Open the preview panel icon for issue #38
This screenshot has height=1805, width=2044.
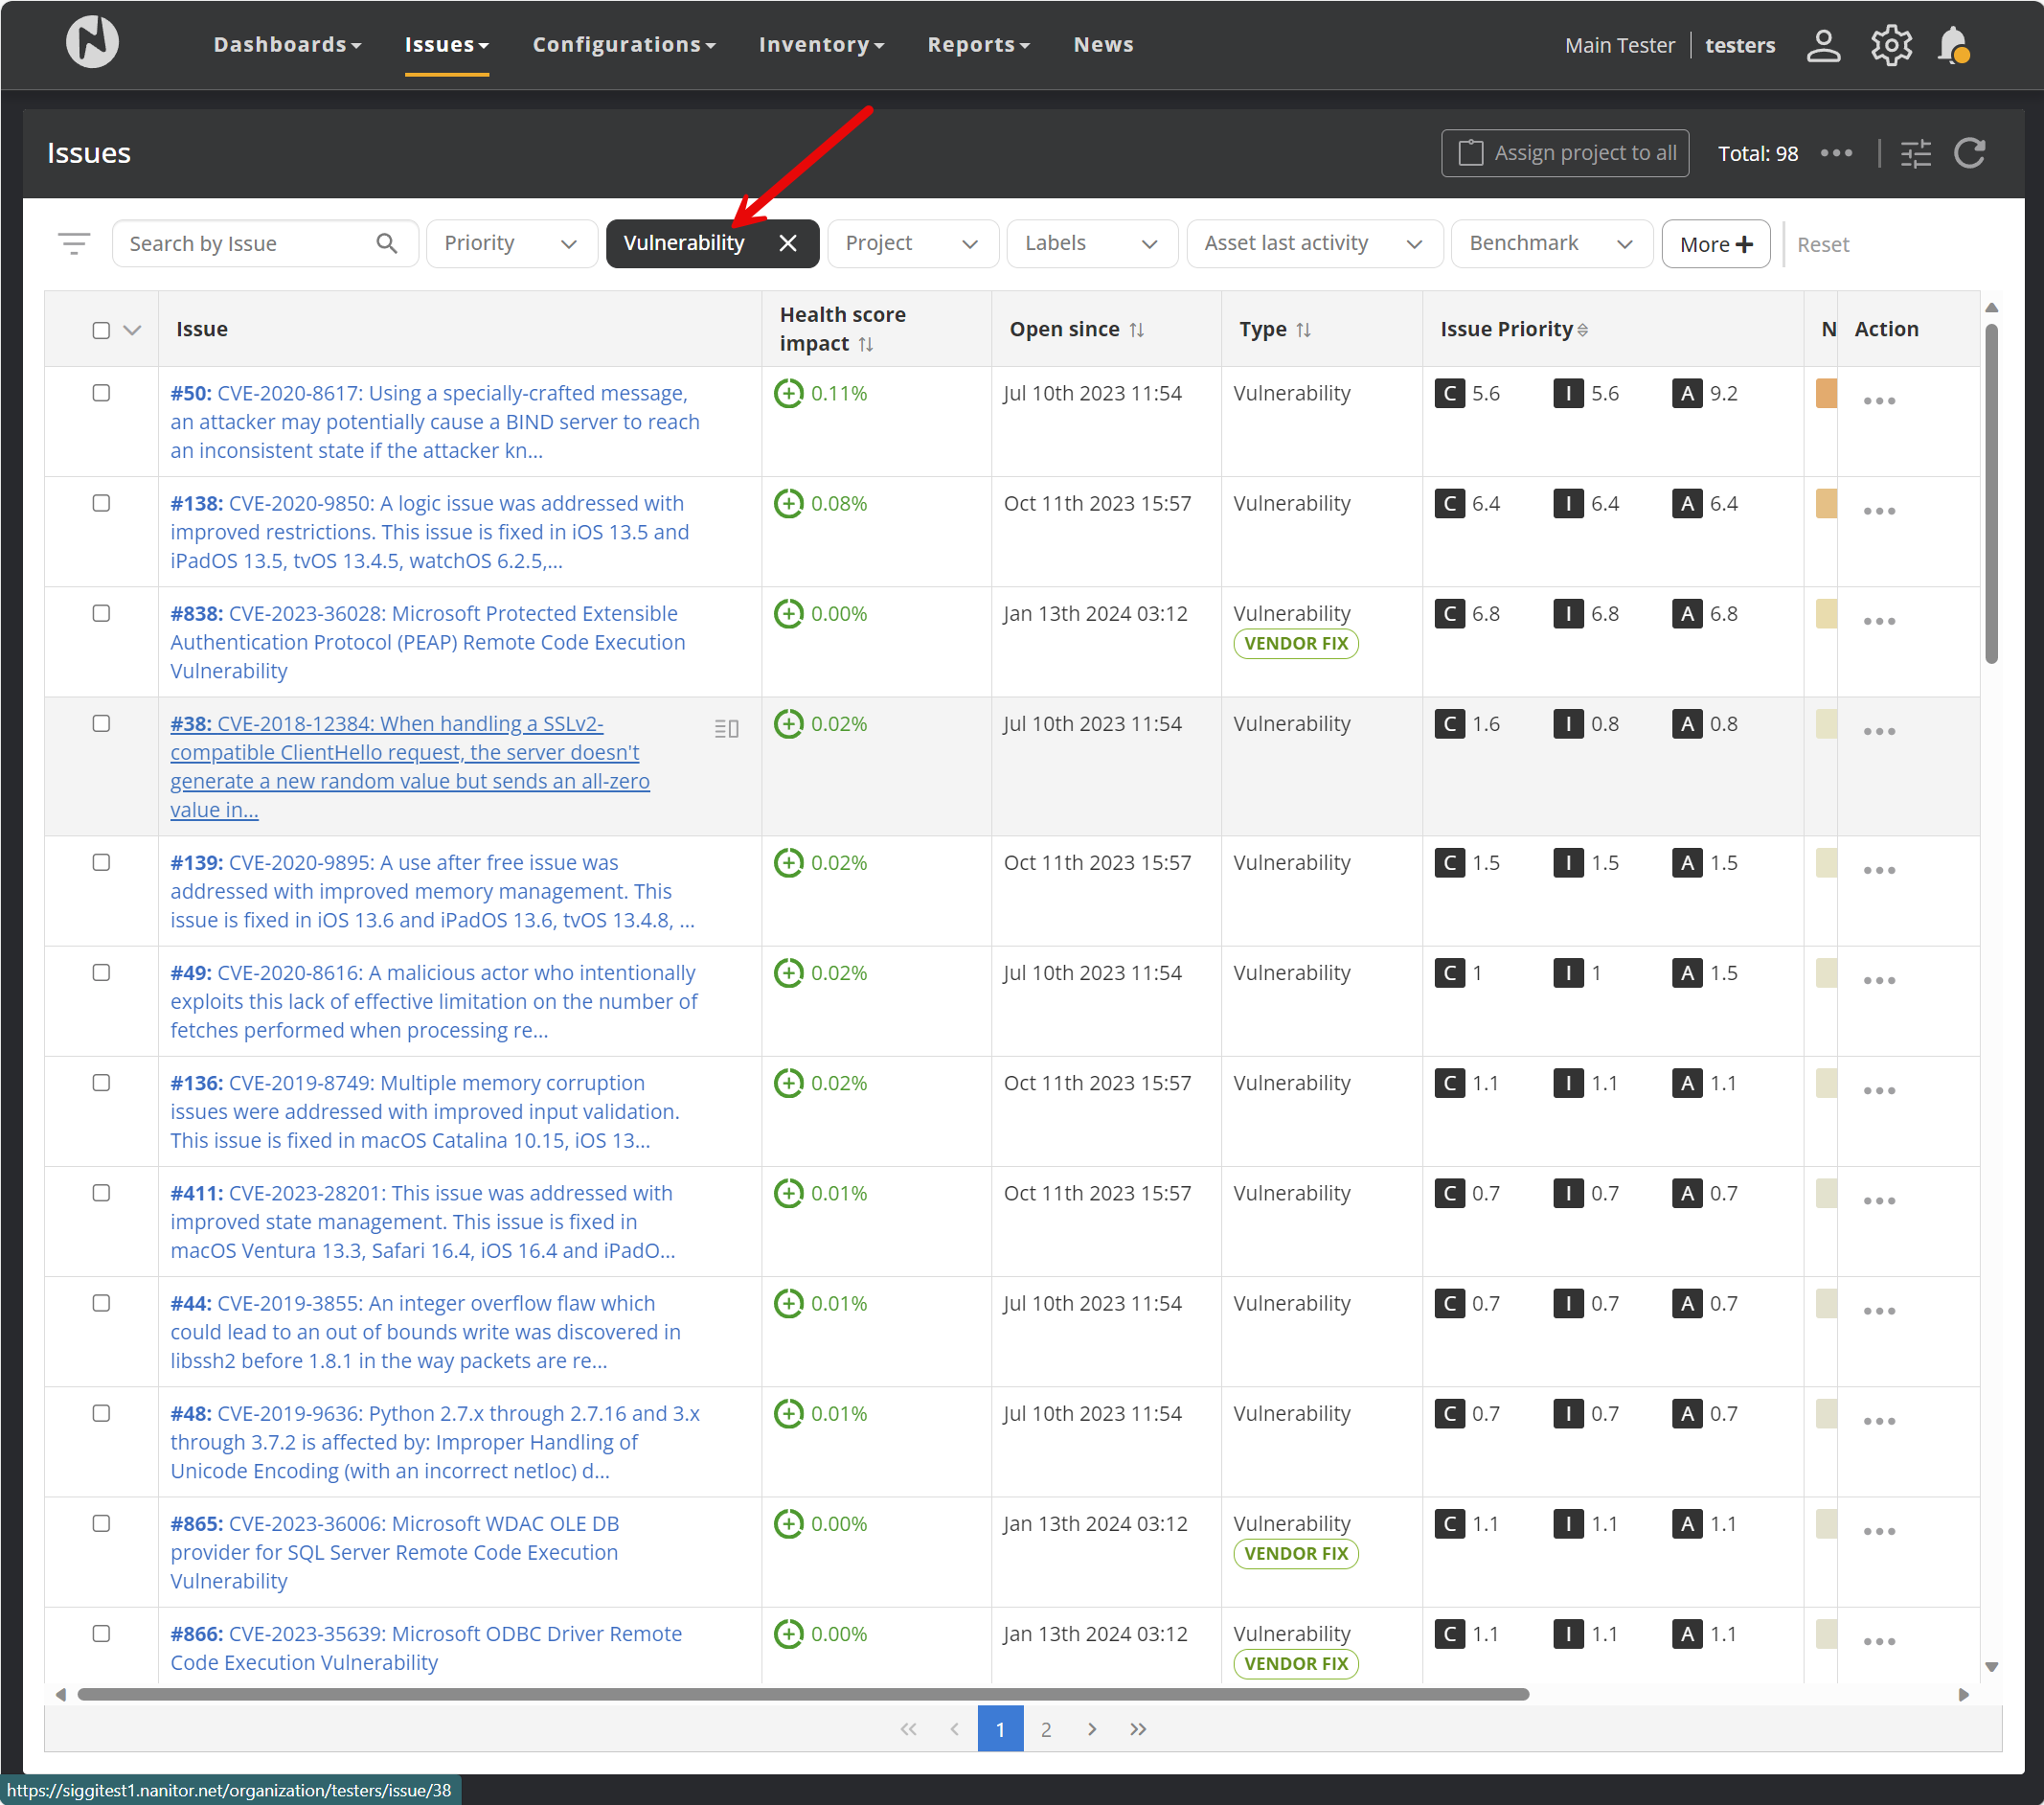point(727,728)
